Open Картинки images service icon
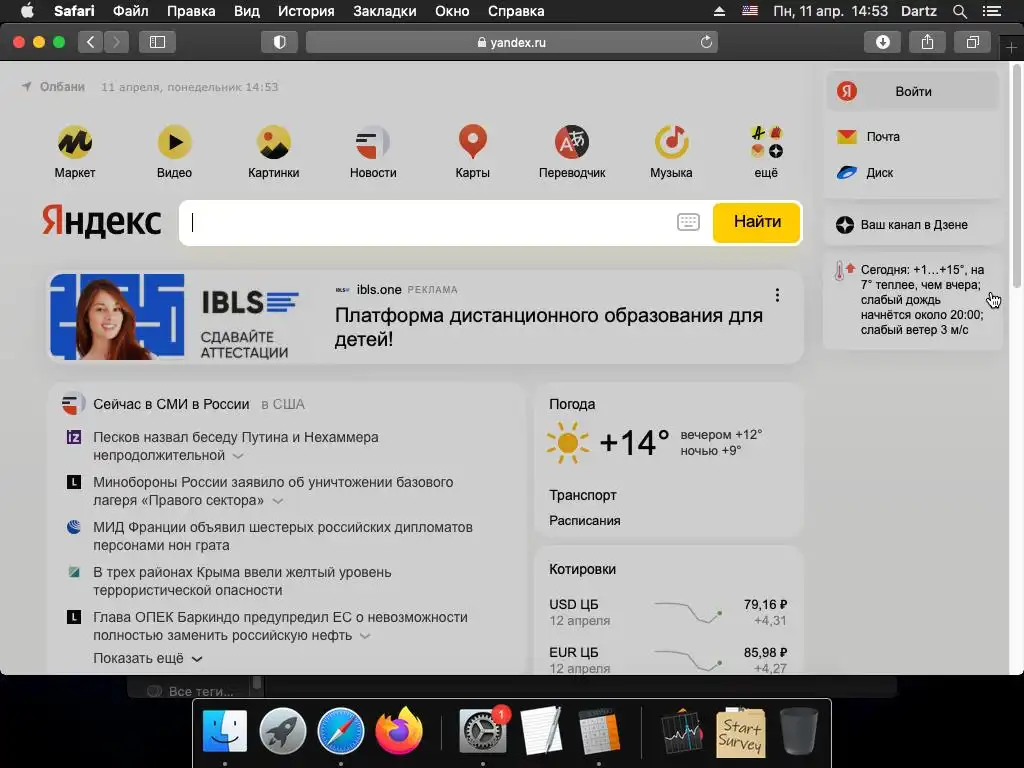 point(274,142)
